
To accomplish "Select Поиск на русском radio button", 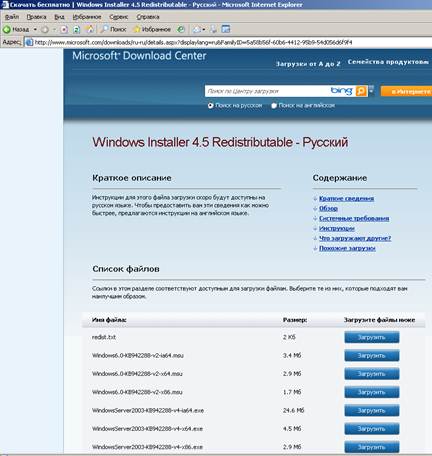I will (210, 106).
